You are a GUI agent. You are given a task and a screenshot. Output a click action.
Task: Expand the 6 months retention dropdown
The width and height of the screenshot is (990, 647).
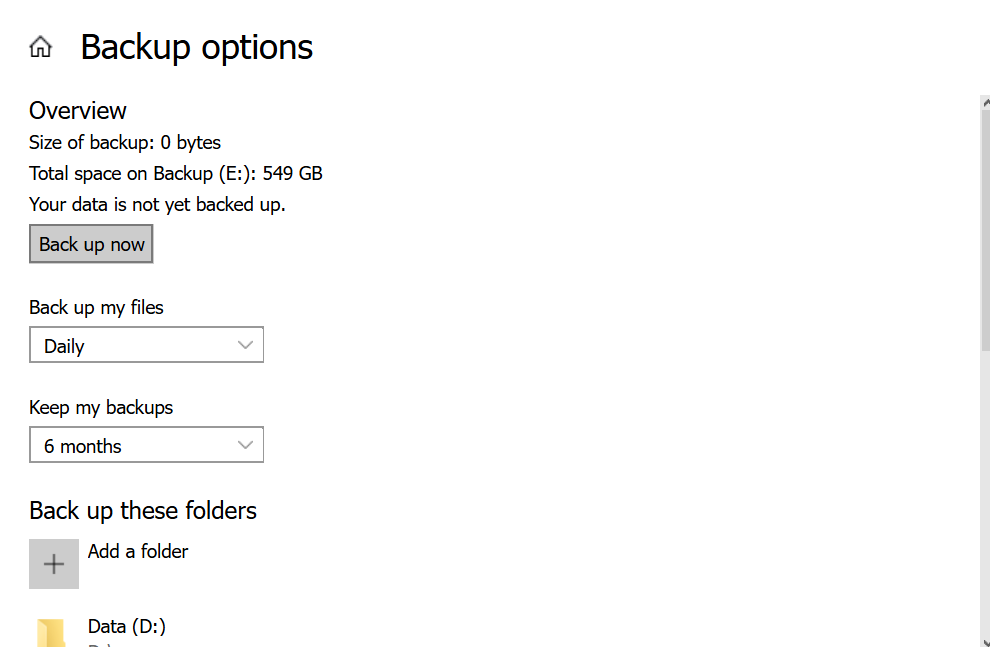pos(146,445)
